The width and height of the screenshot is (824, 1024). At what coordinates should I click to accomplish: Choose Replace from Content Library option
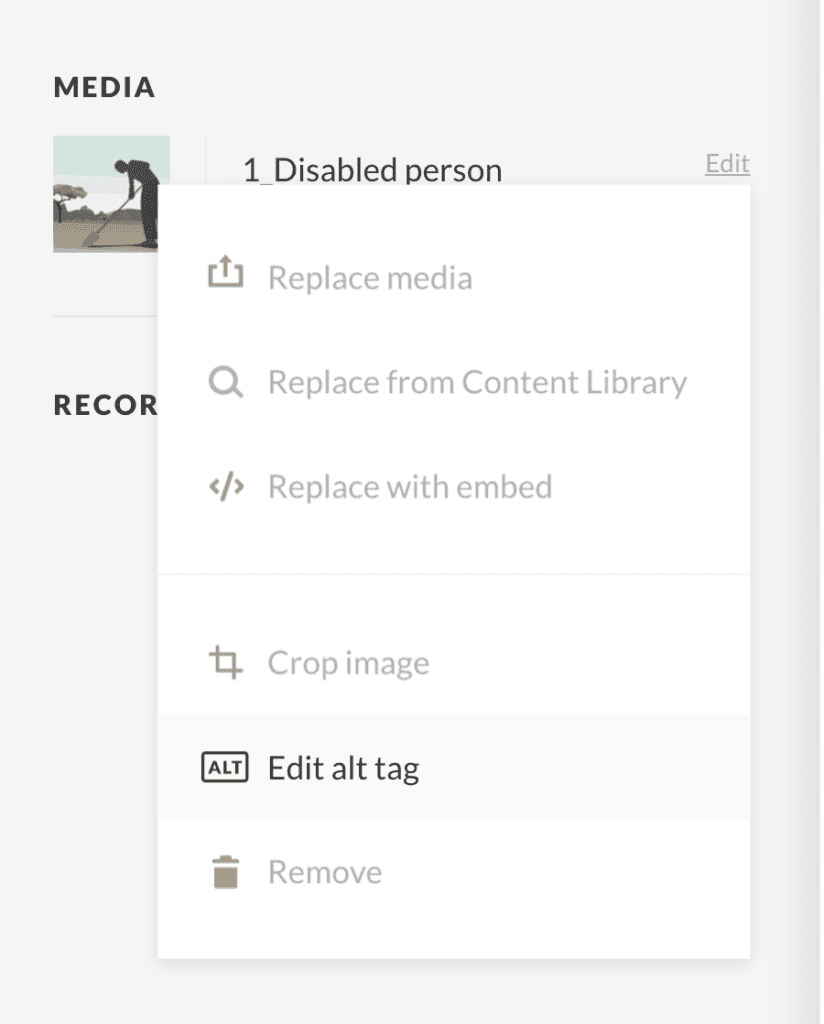(x=477, y=381)
